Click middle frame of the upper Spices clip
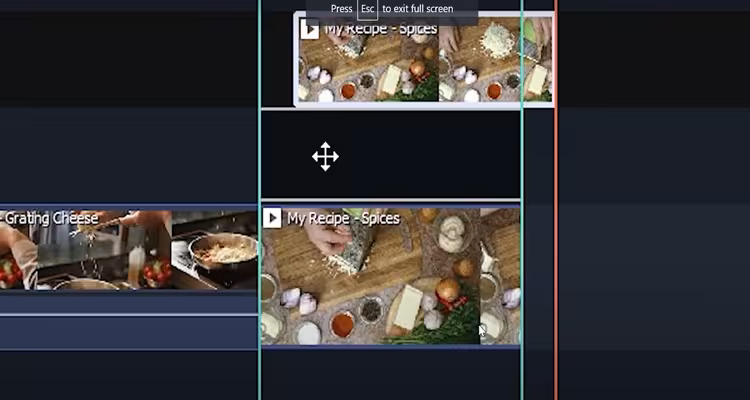 [480, 60]
